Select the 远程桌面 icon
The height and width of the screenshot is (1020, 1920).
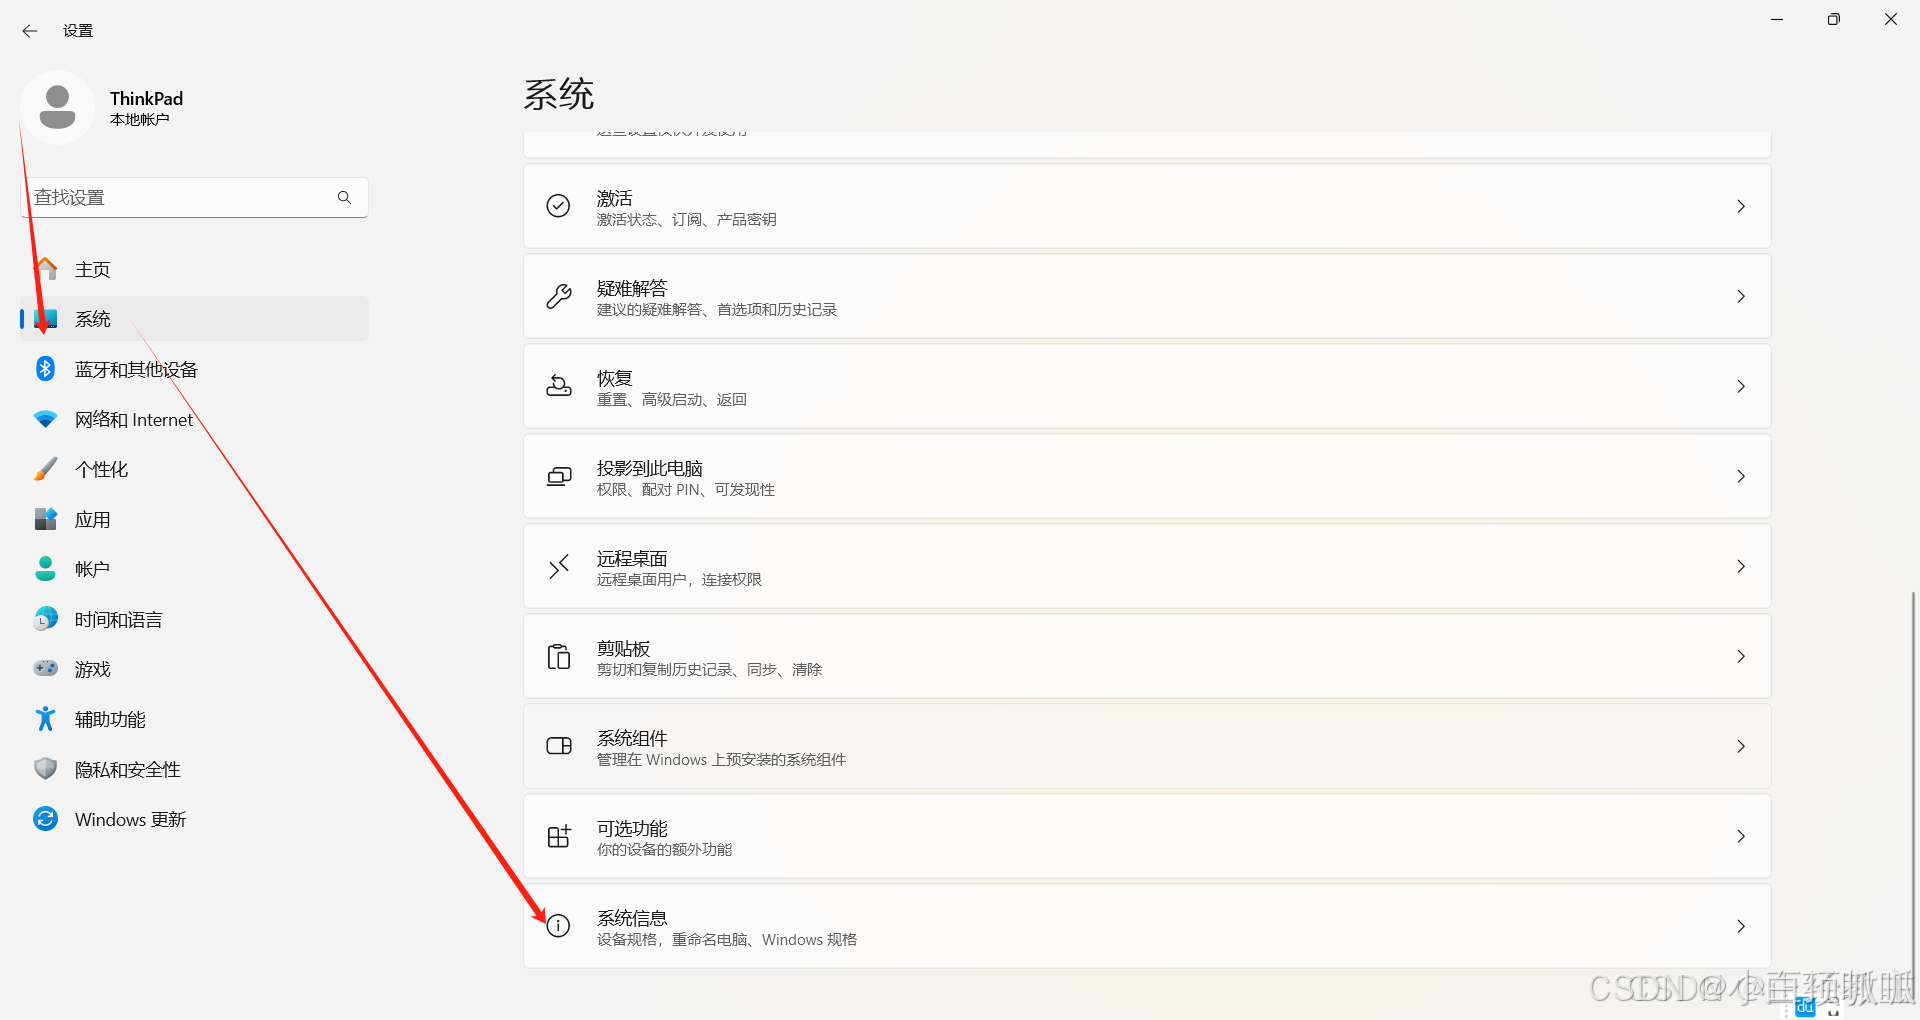pyautogui.click(x=558, y=566)
